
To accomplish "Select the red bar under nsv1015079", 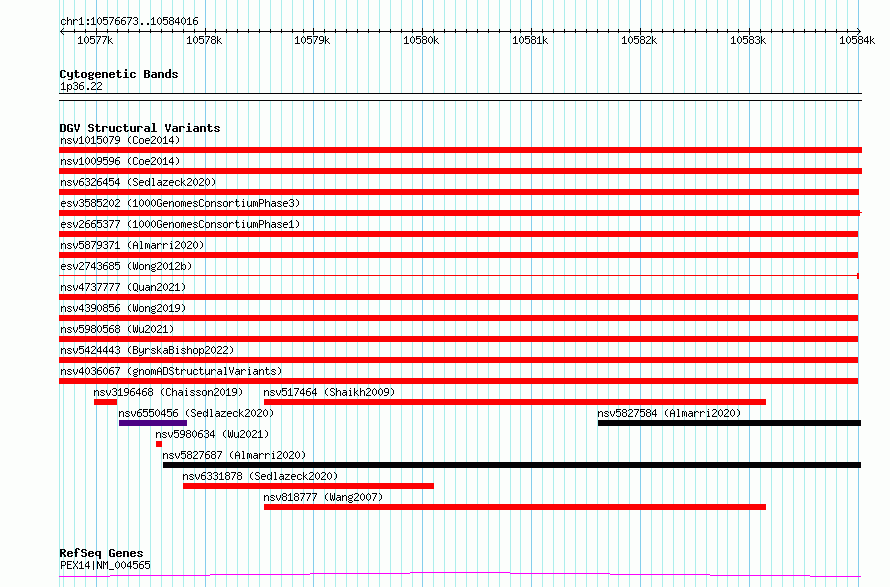I will pyautogui.click(x=460, y=150).
